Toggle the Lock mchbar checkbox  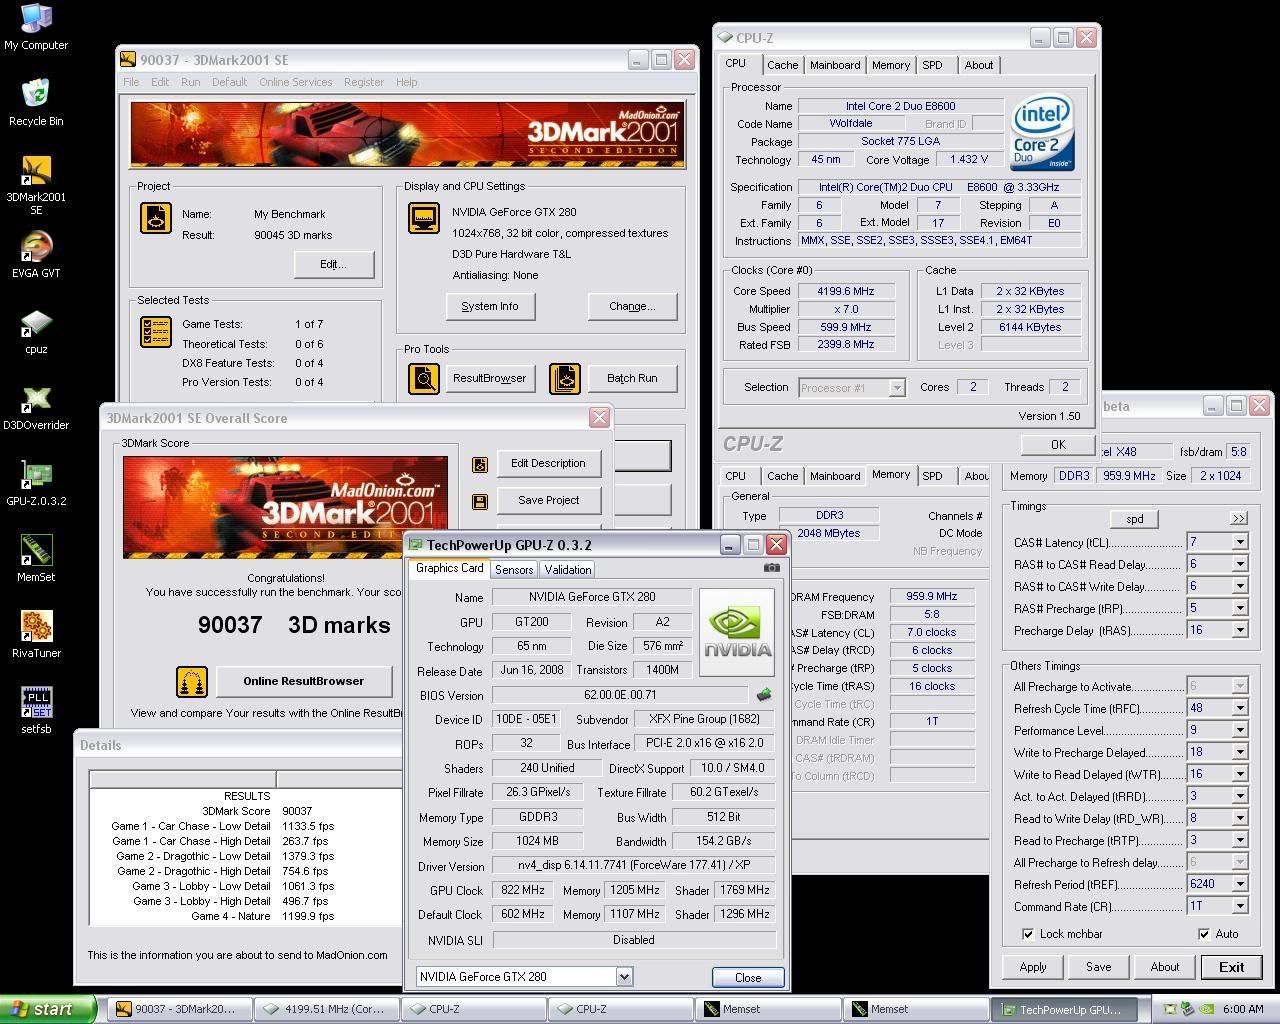coord(1028,934)
